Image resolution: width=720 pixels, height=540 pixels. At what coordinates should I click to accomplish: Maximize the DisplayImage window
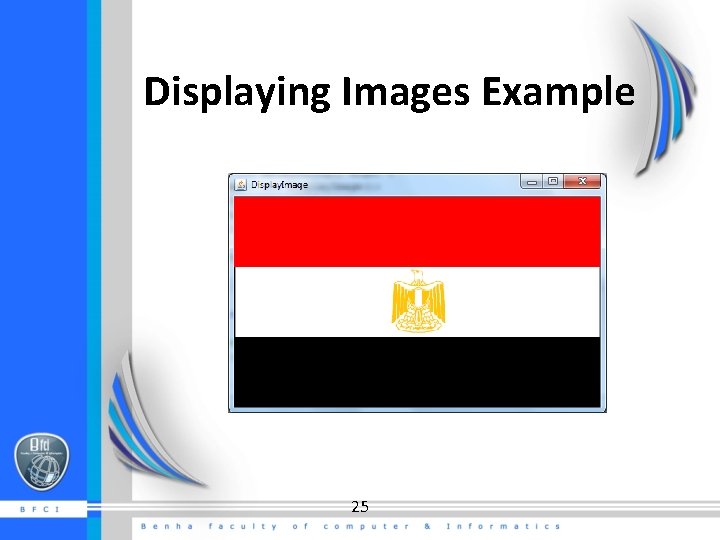[x=553, y=181]
